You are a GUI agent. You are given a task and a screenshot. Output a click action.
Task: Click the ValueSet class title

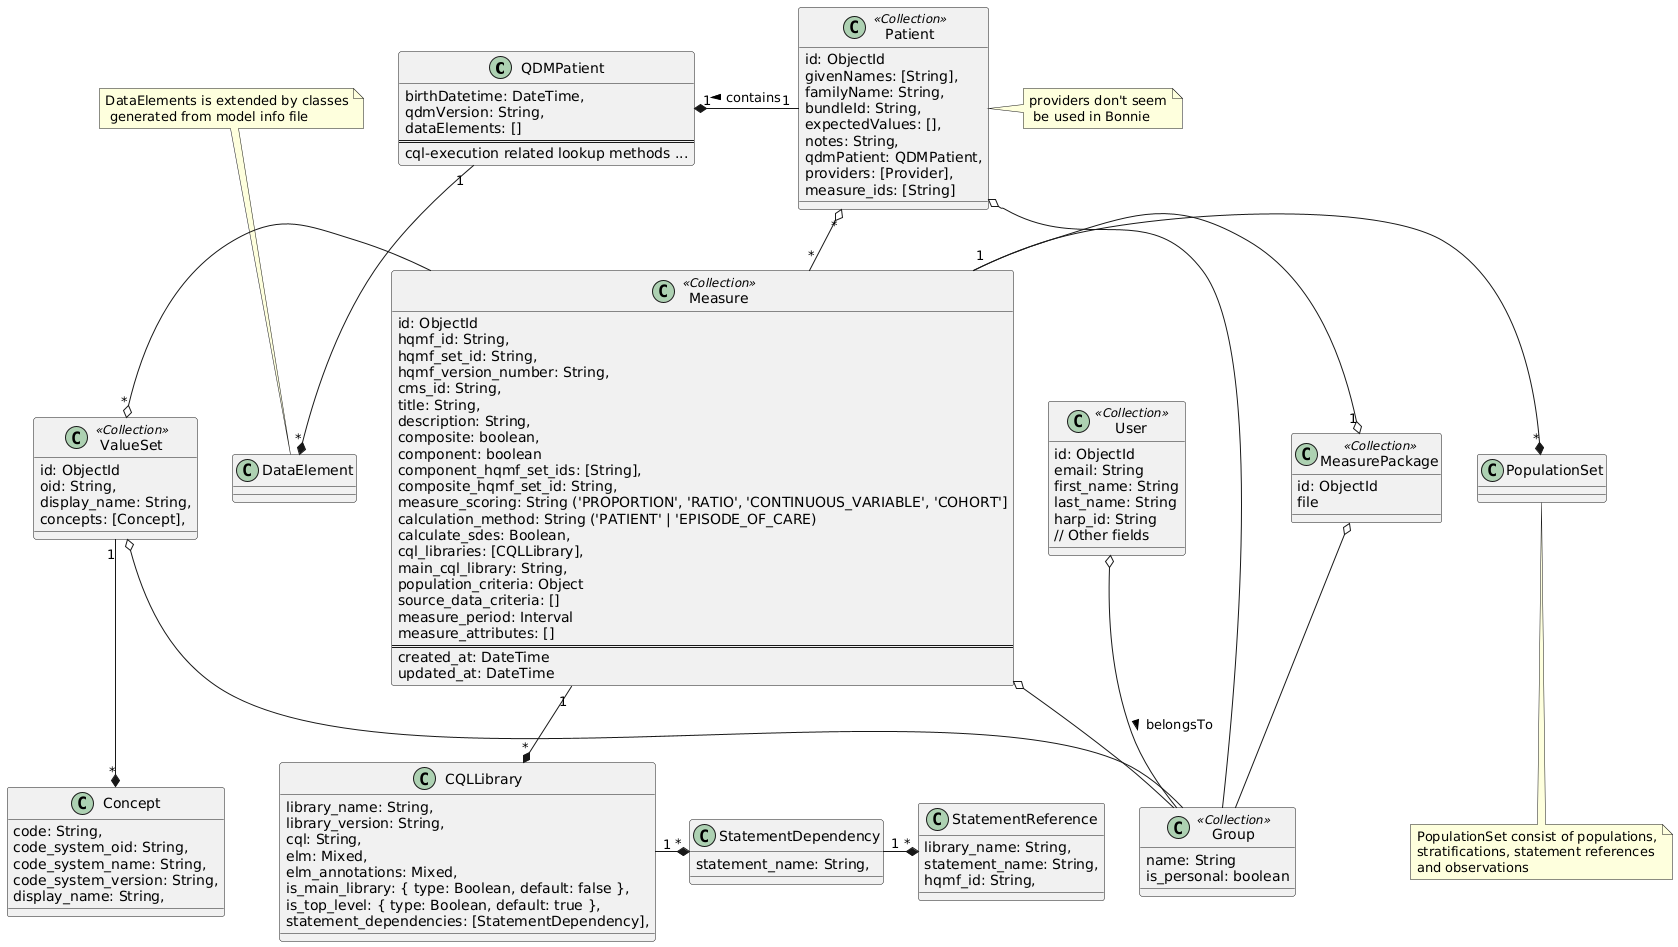[x=131, y=445]
